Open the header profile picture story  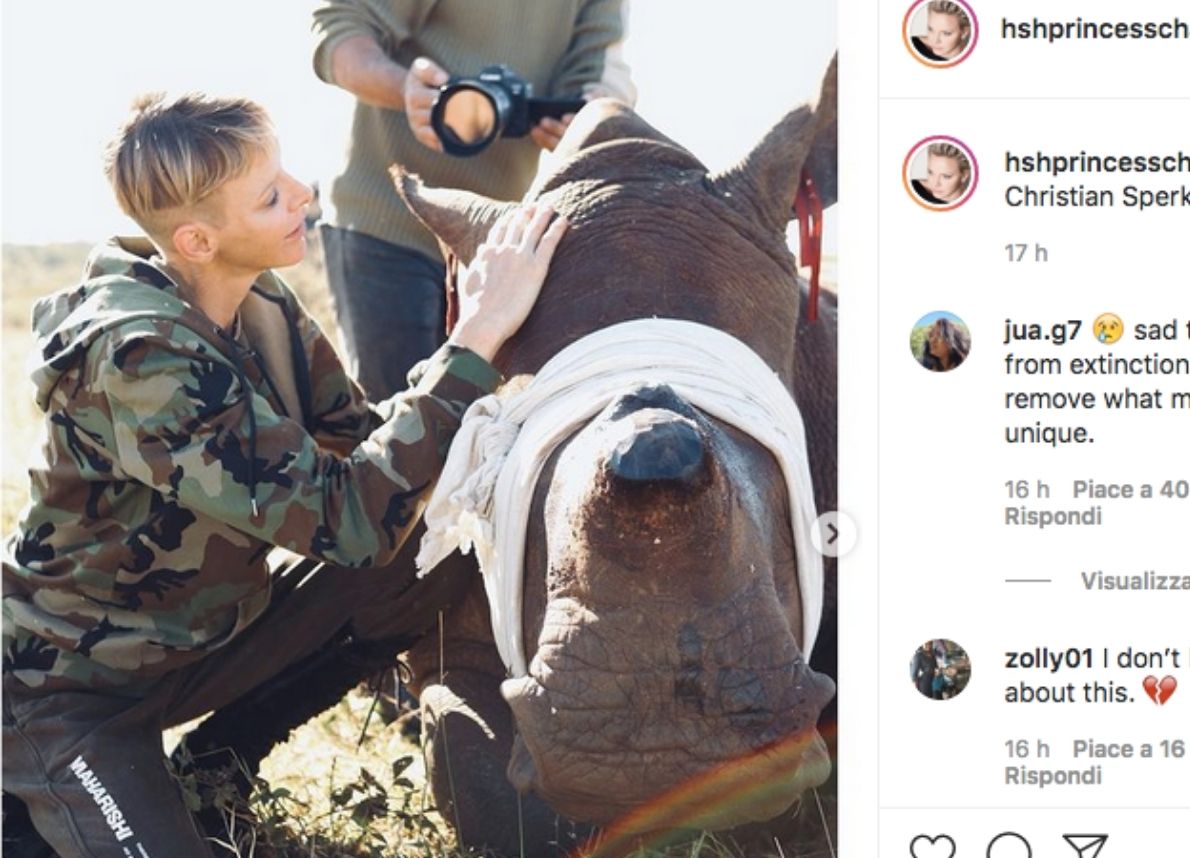940,32
